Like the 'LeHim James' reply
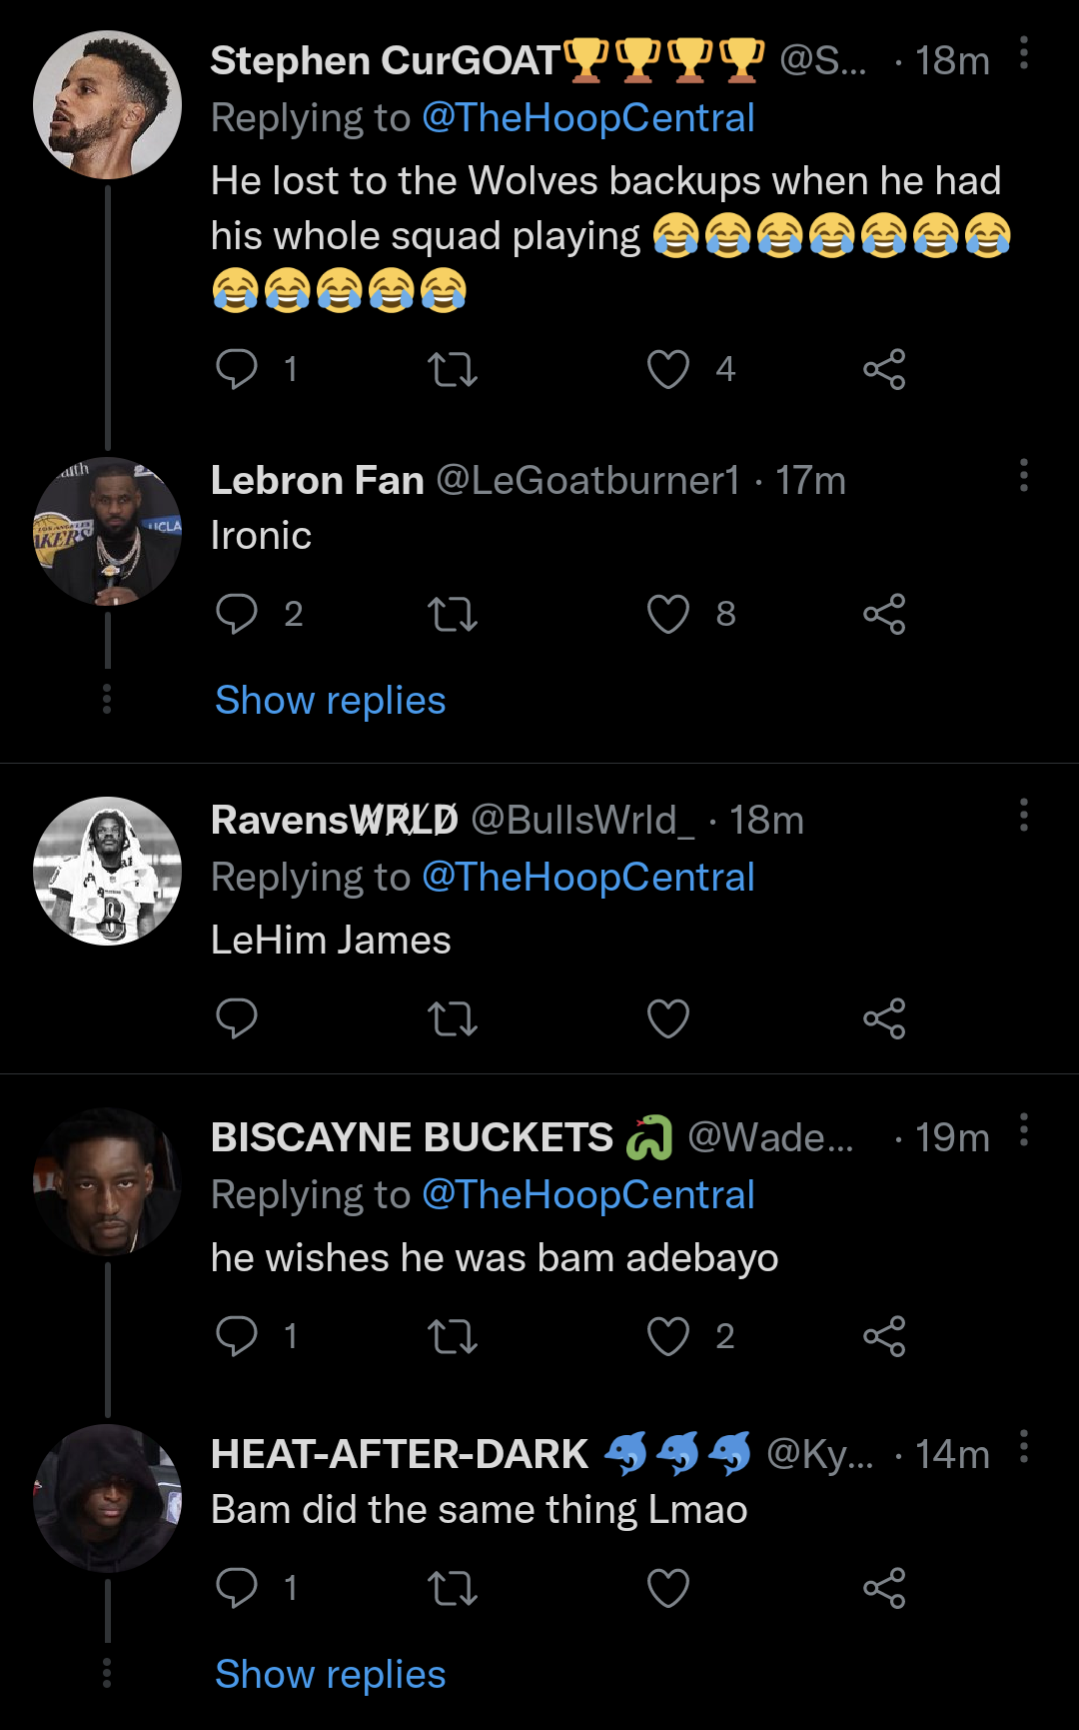This screenshot has height=1730, width=1079. pos(668,1019)
